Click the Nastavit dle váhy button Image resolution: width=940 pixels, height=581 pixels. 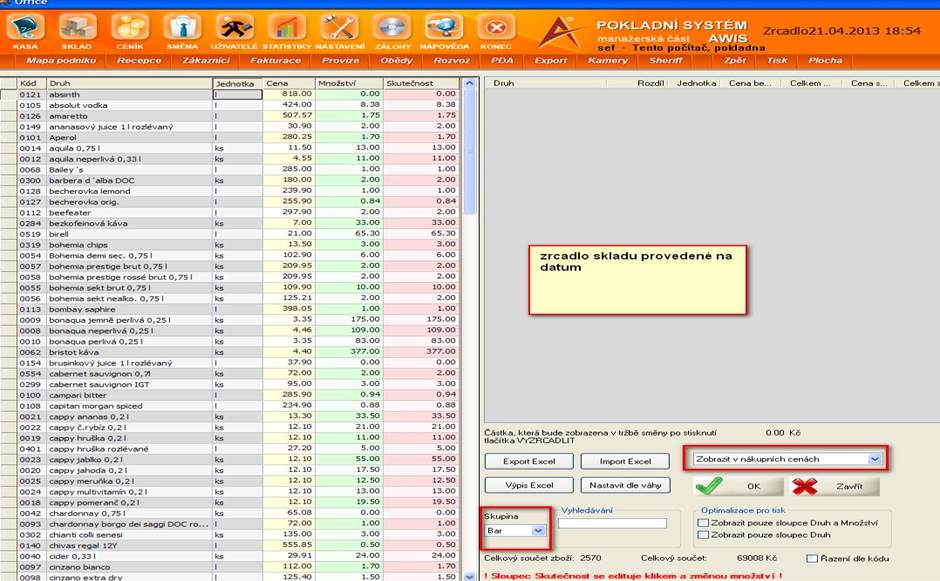pyautogui.click(x=625, y=485)
